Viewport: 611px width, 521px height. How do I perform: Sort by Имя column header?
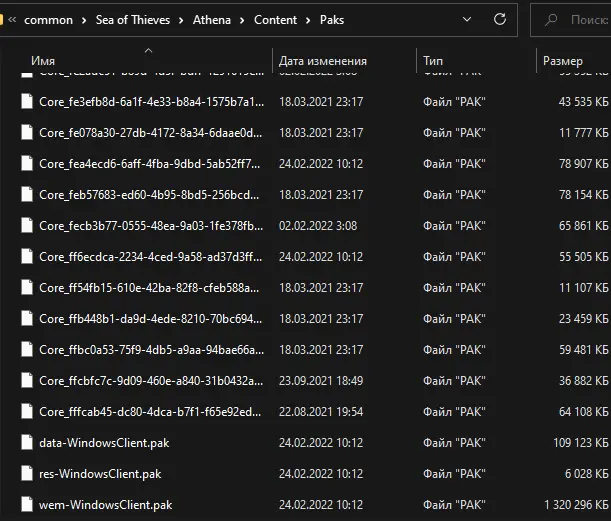tap(43, 61)
